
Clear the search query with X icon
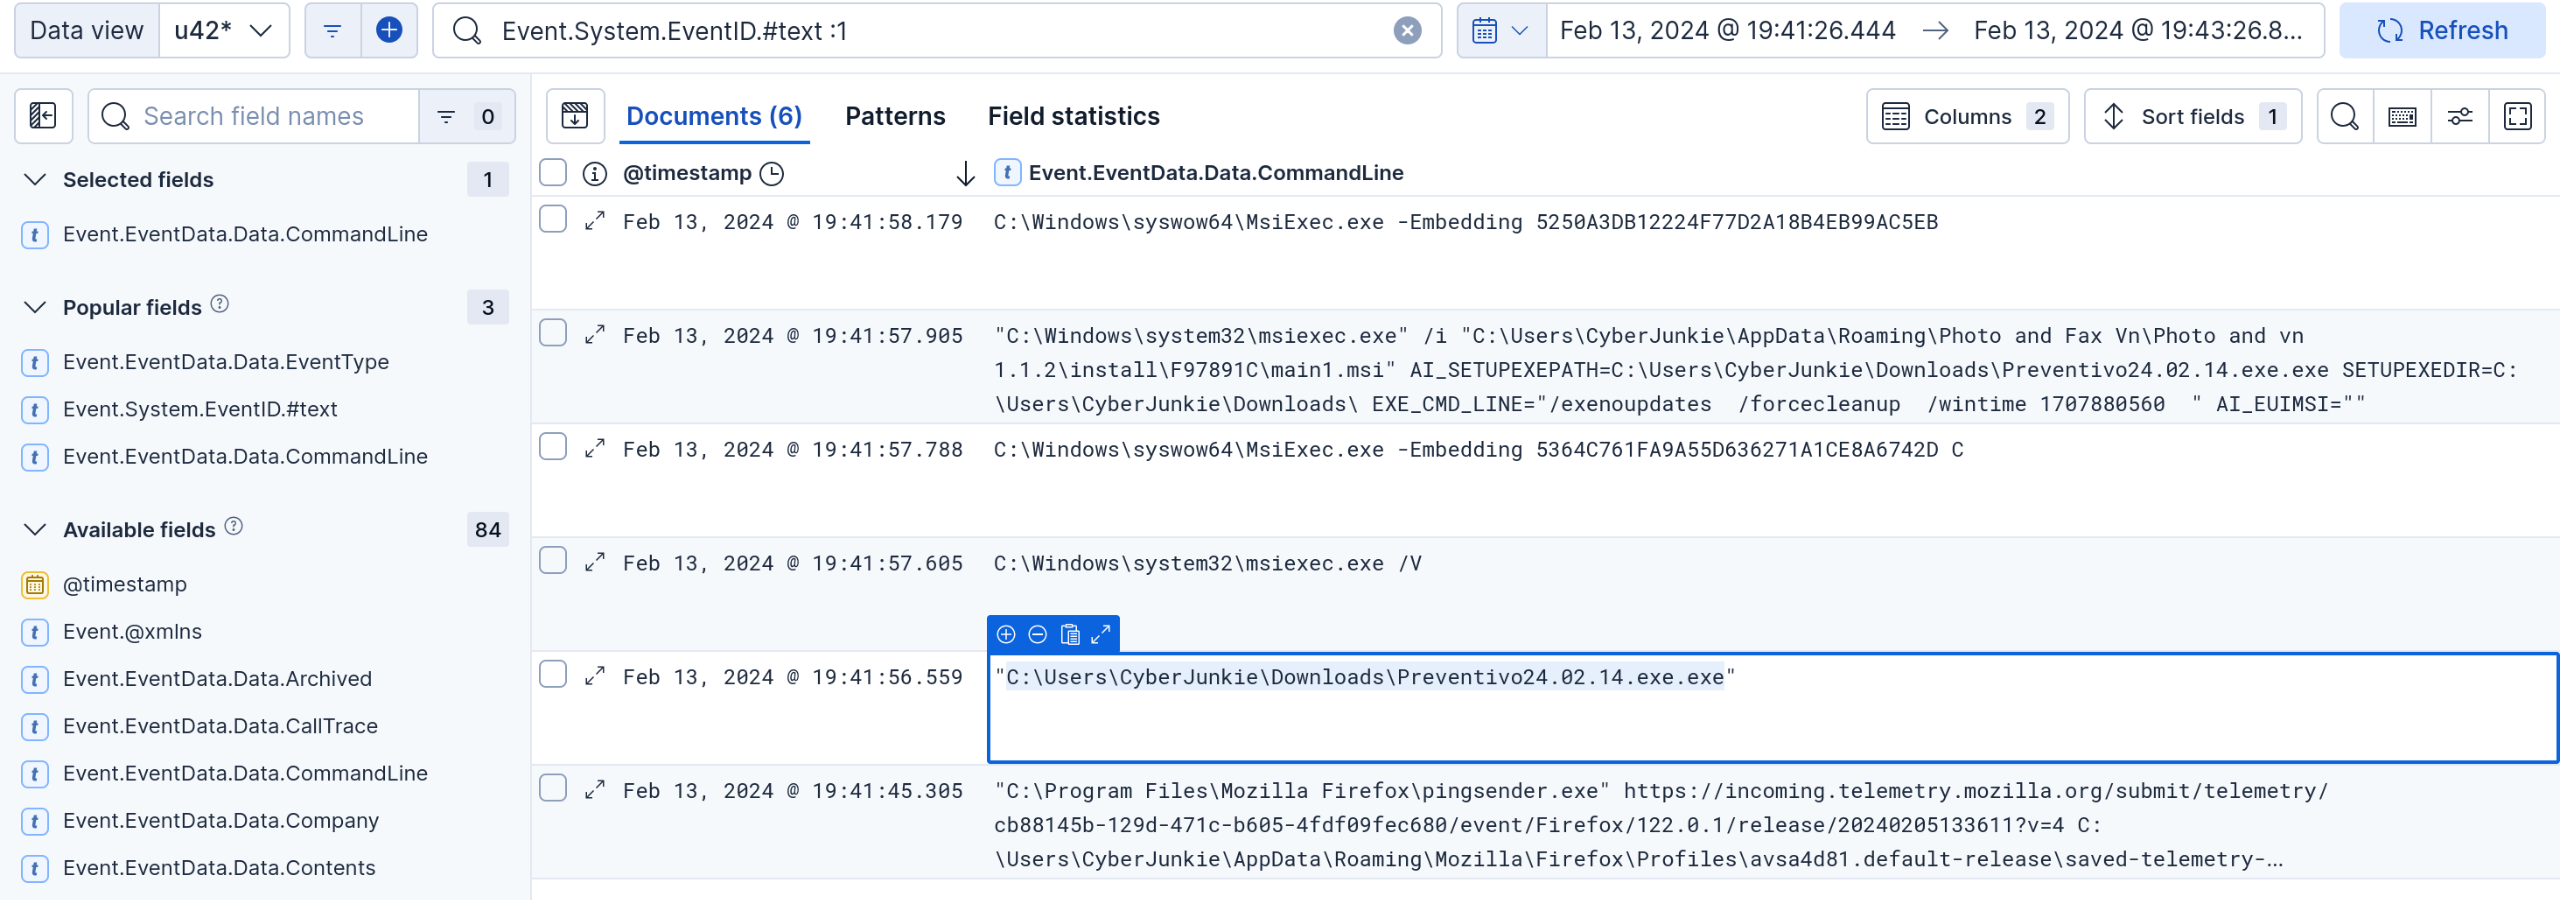click(x=1407, y=31)
